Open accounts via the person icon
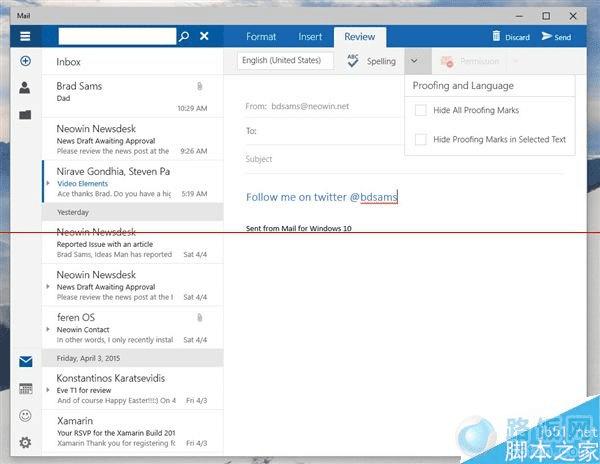 pyautogui.click(x=25, y=88)
